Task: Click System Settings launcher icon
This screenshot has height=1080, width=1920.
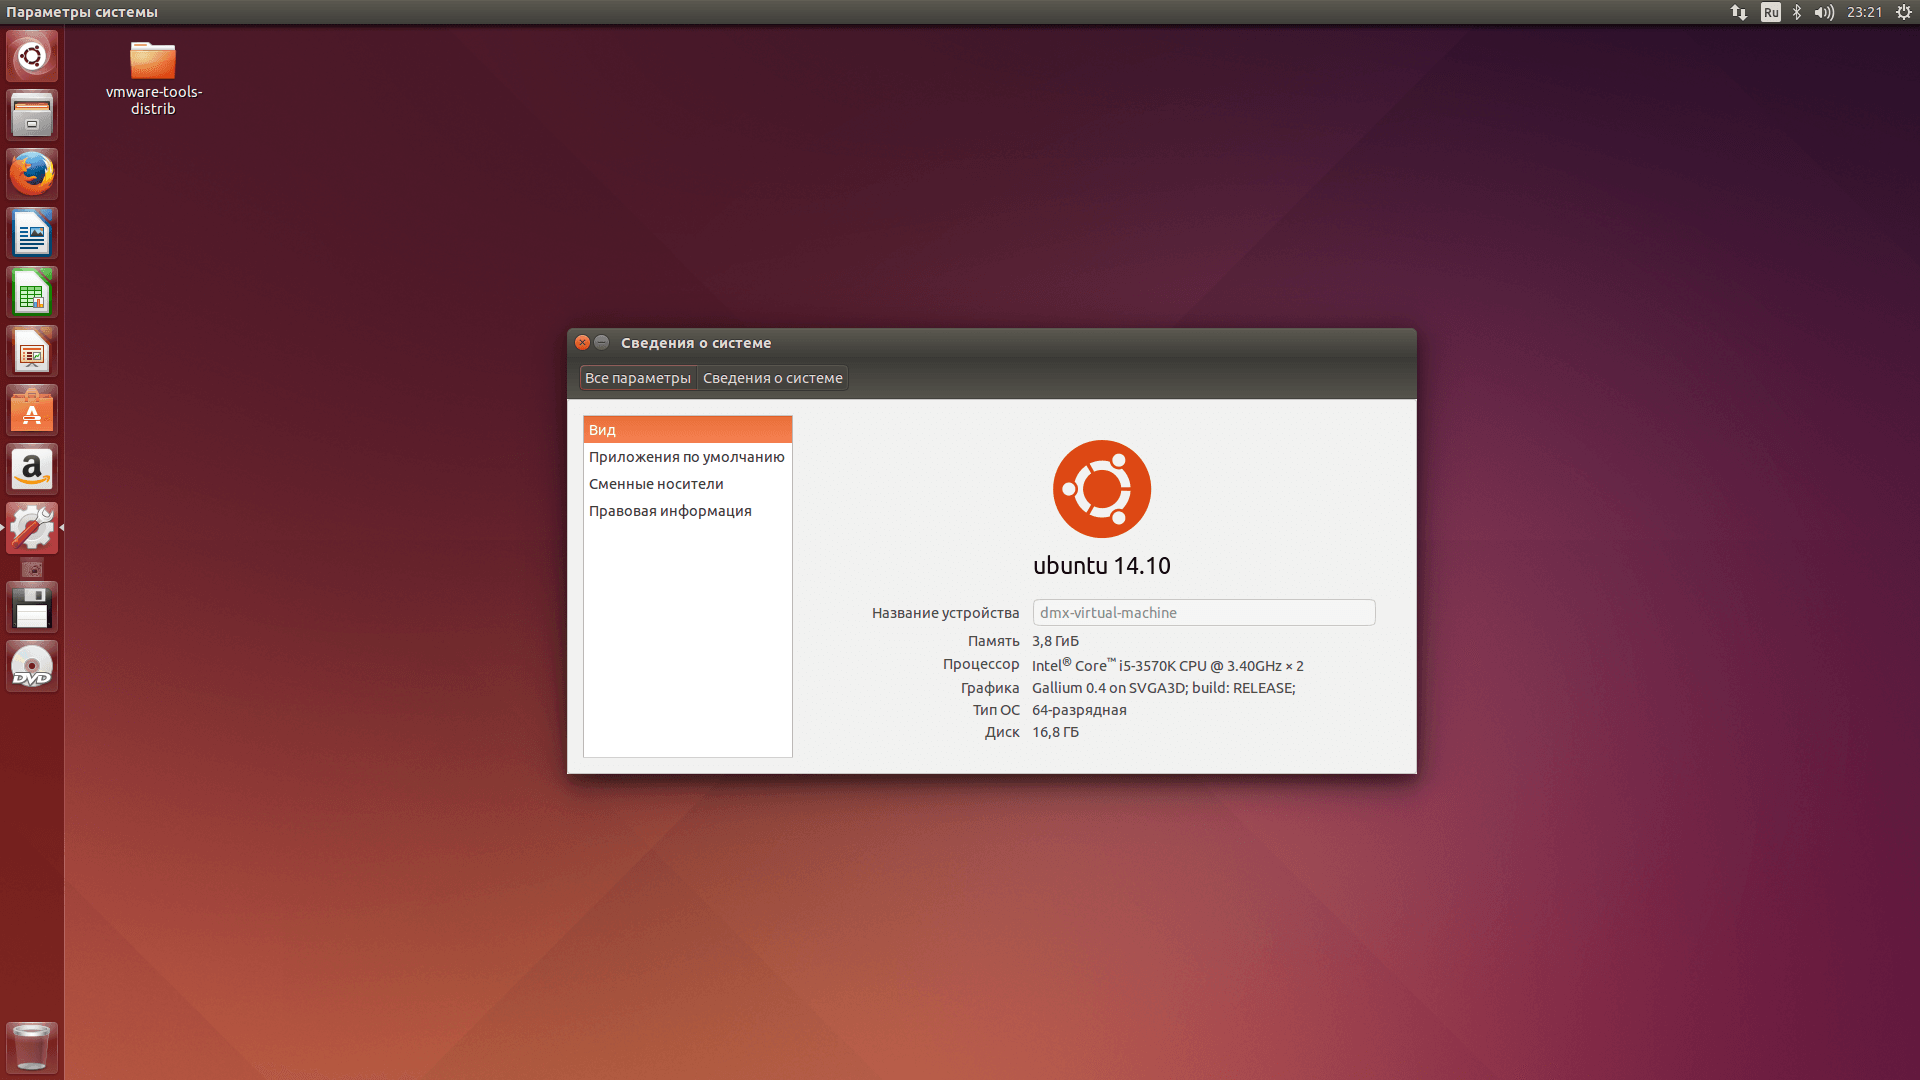Action: 32,528
